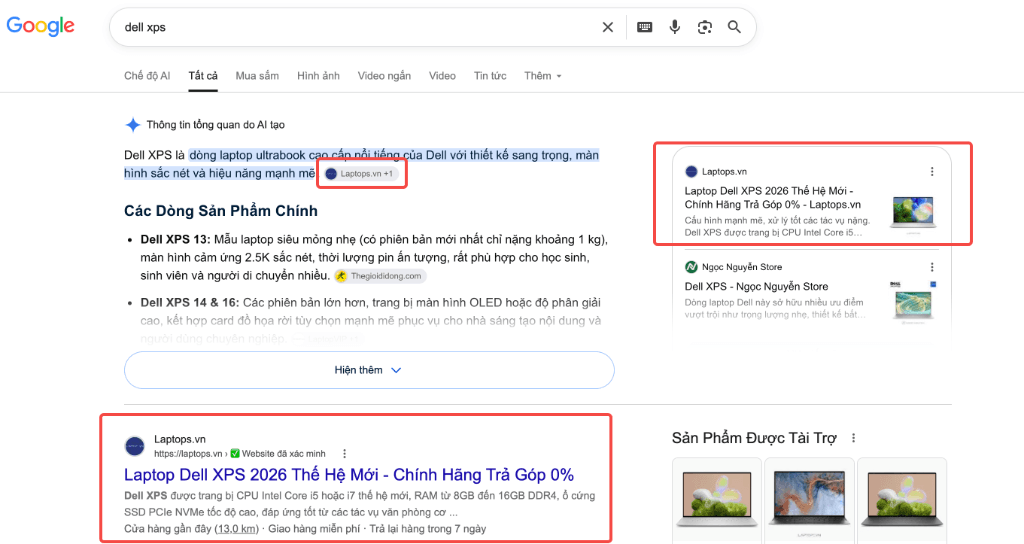Open third sponsored laptop product image
The image size is (1024, 544).
(903, 499)
